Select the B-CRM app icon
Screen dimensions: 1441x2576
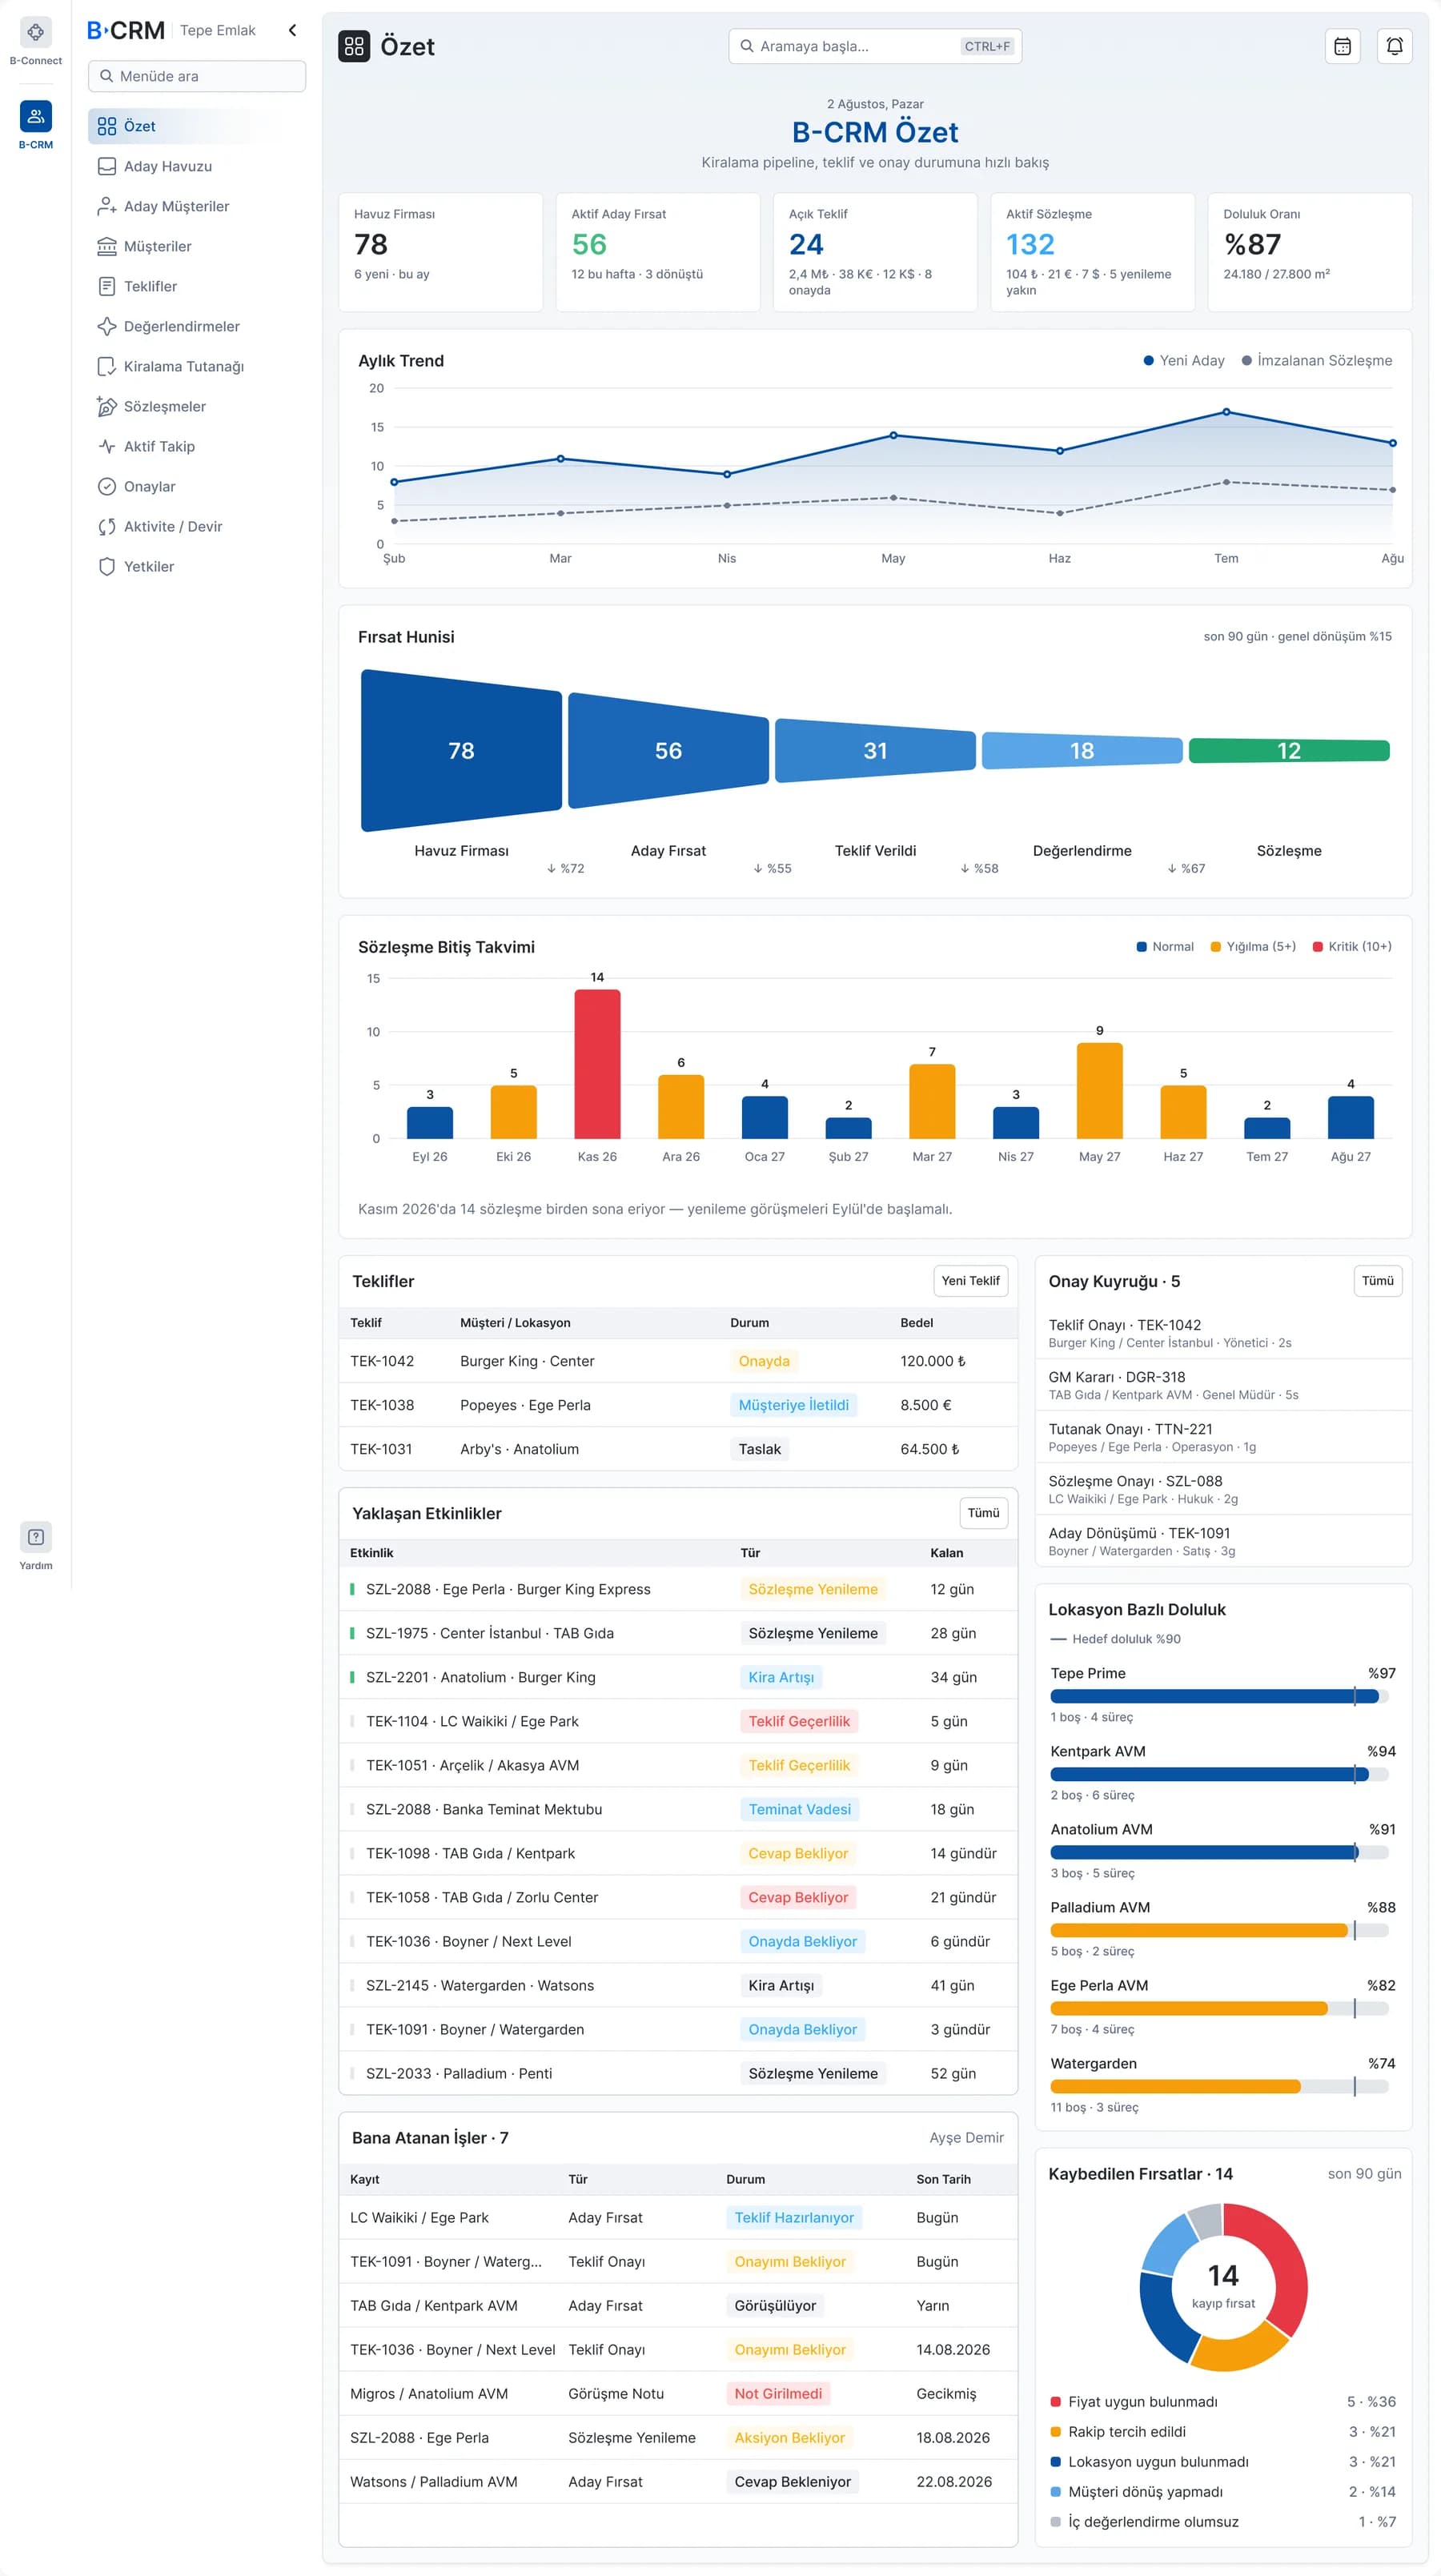35,117
